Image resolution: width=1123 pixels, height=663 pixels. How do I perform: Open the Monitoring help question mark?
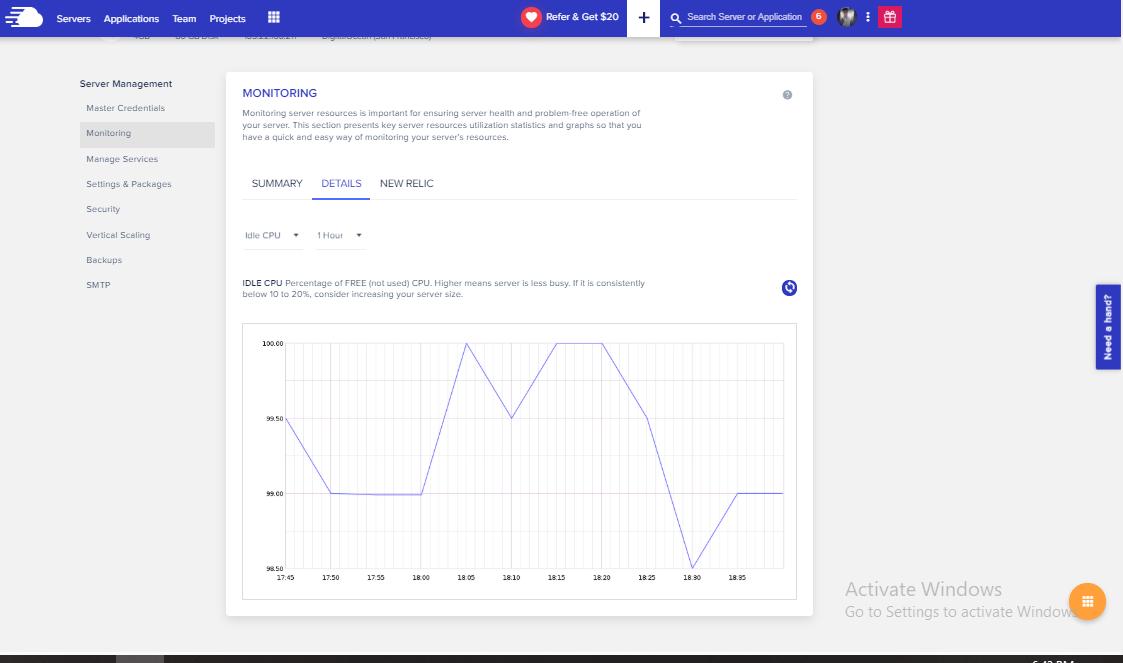(787, 93)
